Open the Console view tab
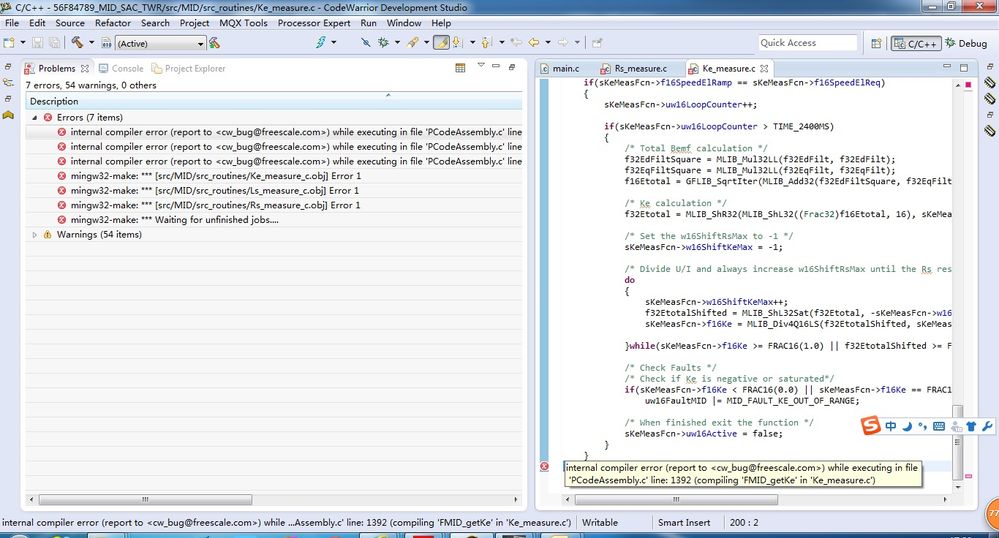This screenshot has height=538, width=999. (127, 68)
